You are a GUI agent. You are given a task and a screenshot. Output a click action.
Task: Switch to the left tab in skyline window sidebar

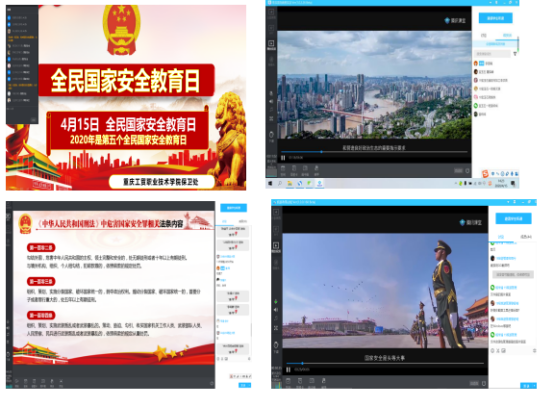(484, 35)
